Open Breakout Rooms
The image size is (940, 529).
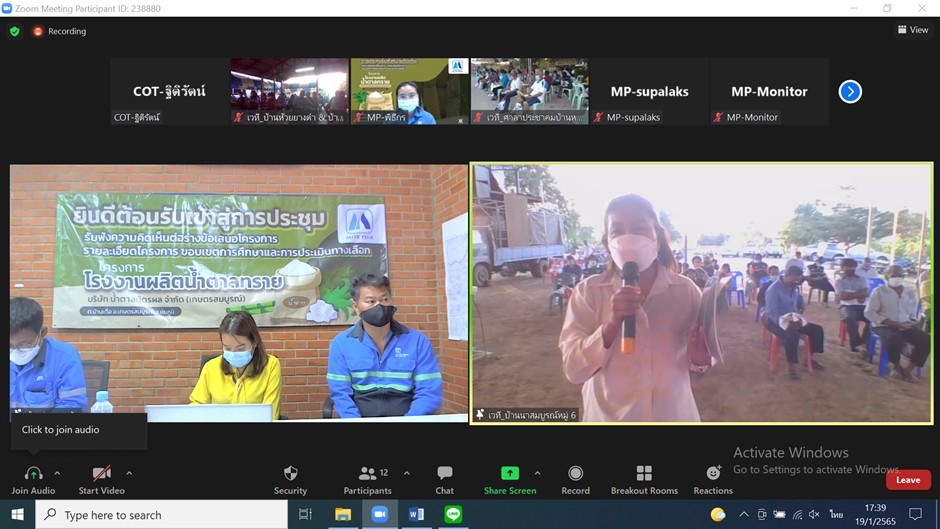(x=644, y=478)
